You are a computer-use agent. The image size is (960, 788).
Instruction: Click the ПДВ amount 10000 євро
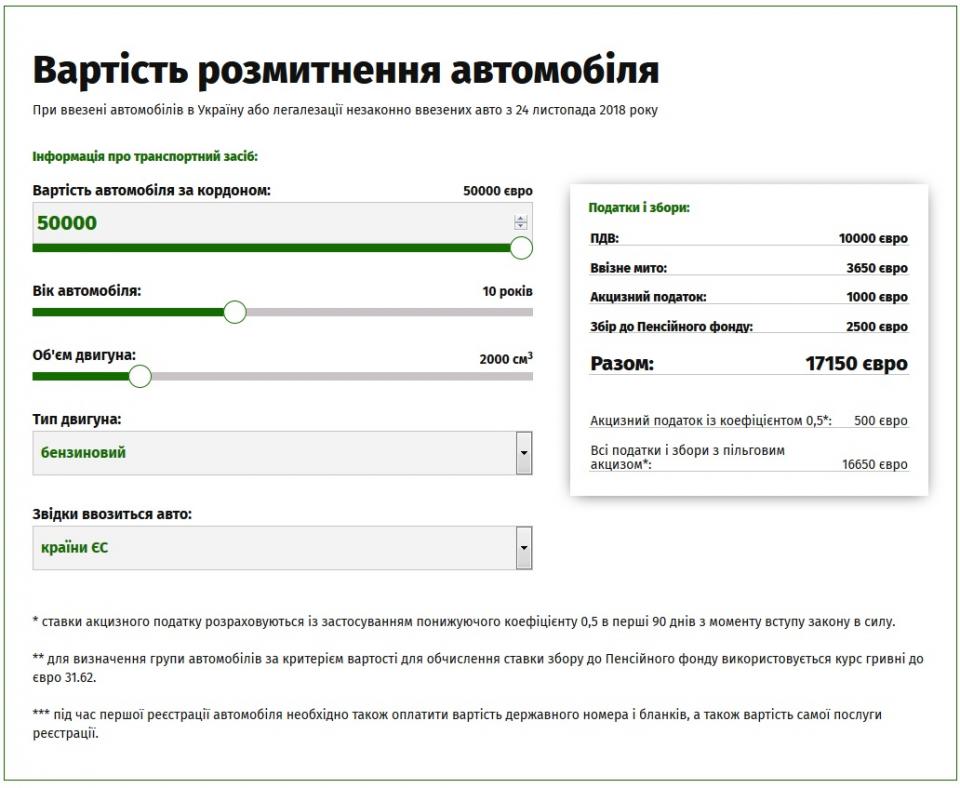pos(873,239)
